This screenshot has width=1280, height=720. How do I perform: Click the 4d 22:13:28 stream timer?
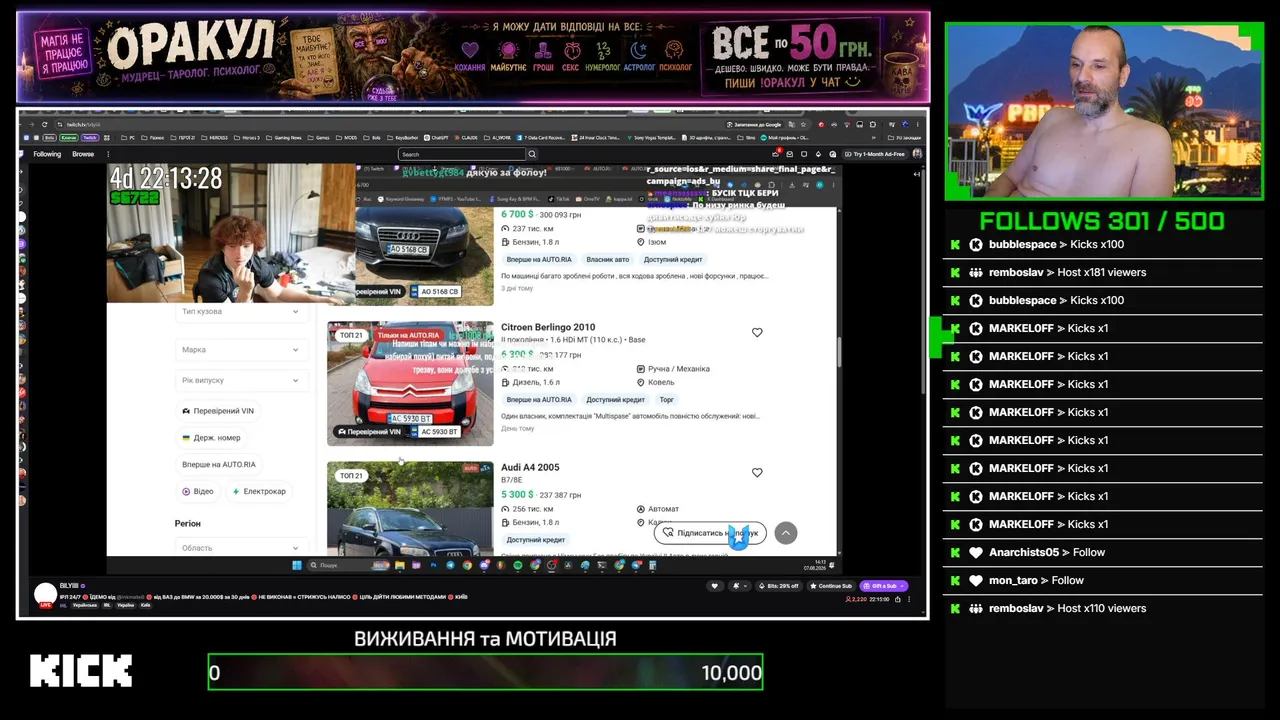(x=166, y=178)
